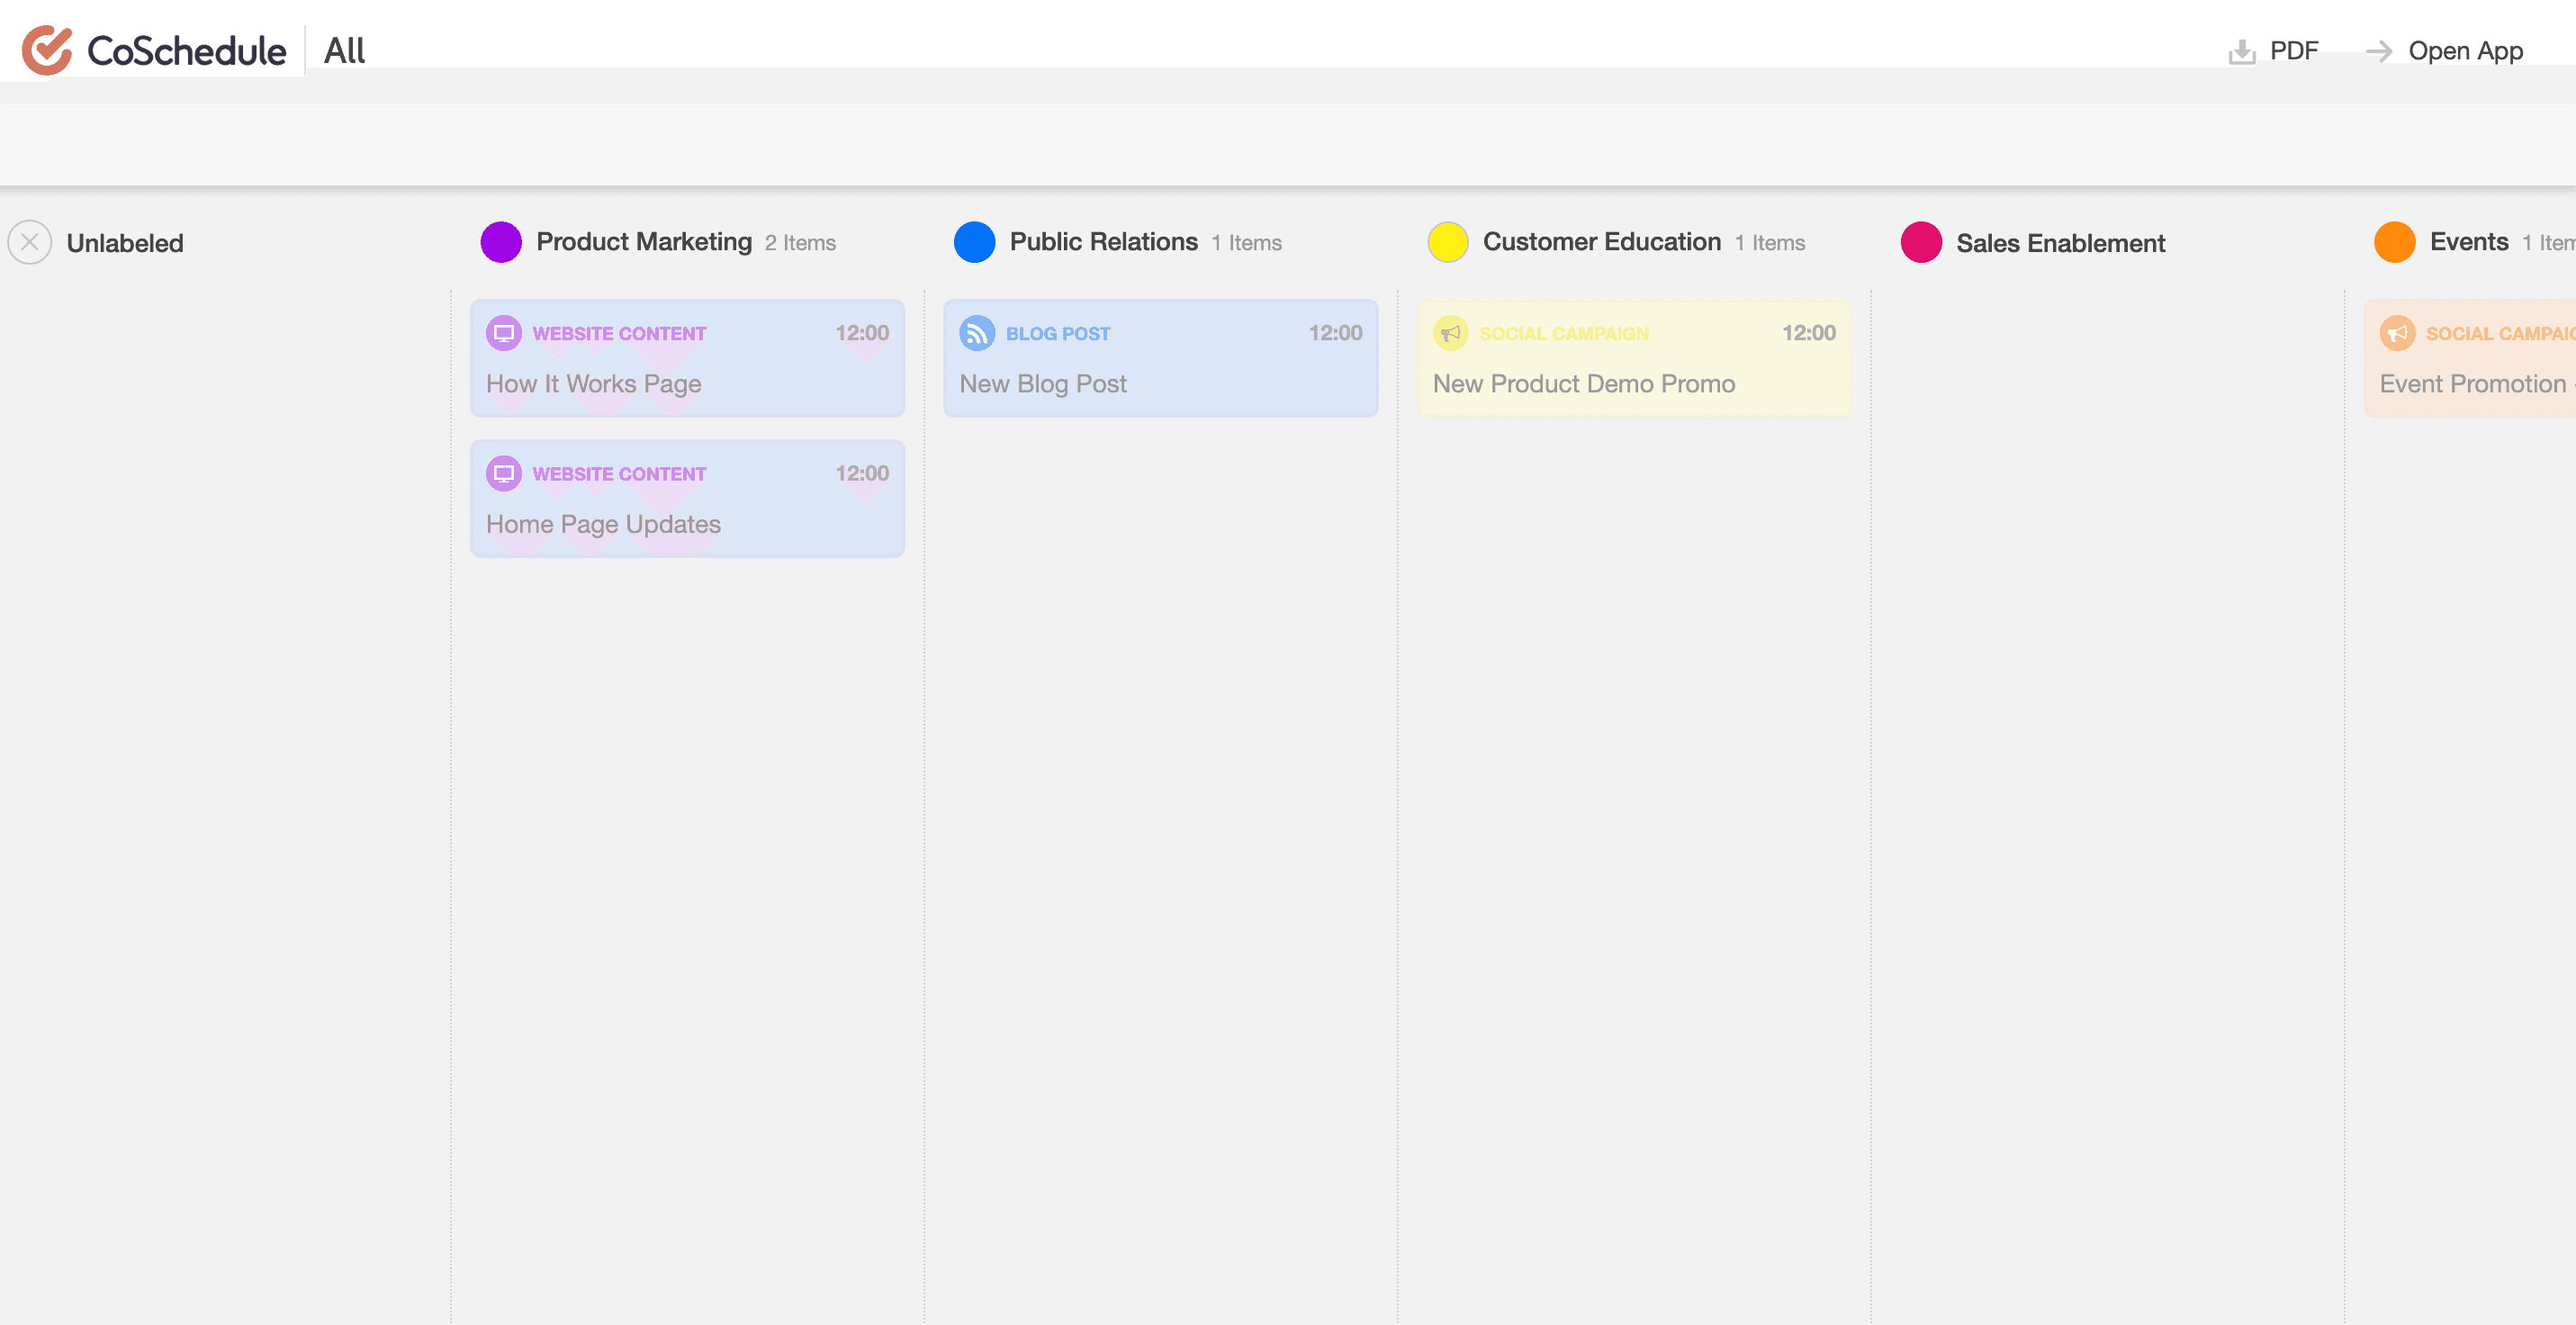The width and height of the screenshot is (2576, 1325).
Task: Click WEBSITE CONTENT label on Home Page Updates card
Action: pos(619,474)
